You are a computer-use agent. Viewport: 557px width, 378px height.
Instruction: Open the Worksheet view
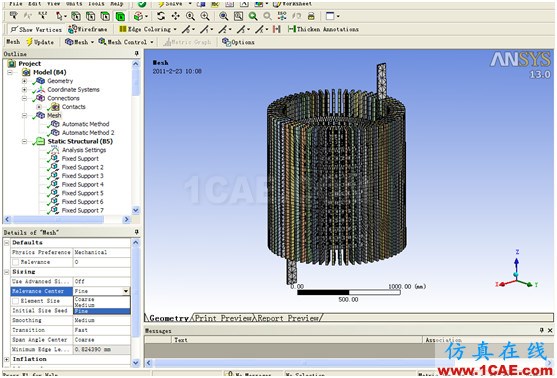click(x=292, y=4)
